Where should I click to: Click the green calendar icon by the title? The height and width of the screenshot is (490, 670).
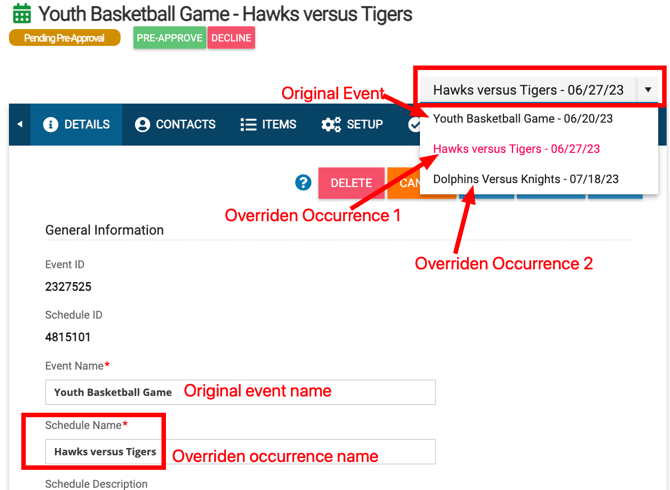pyautogui.click(x=21, y=14)
